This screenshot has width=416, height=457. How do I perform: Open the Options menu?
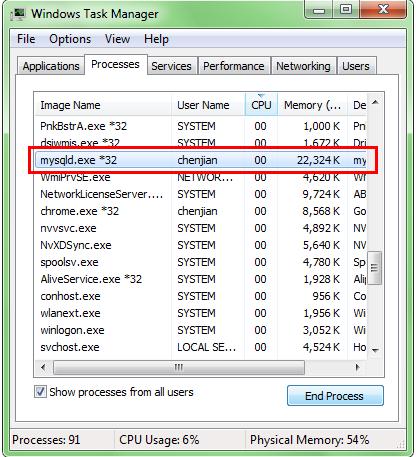(70, 39)
